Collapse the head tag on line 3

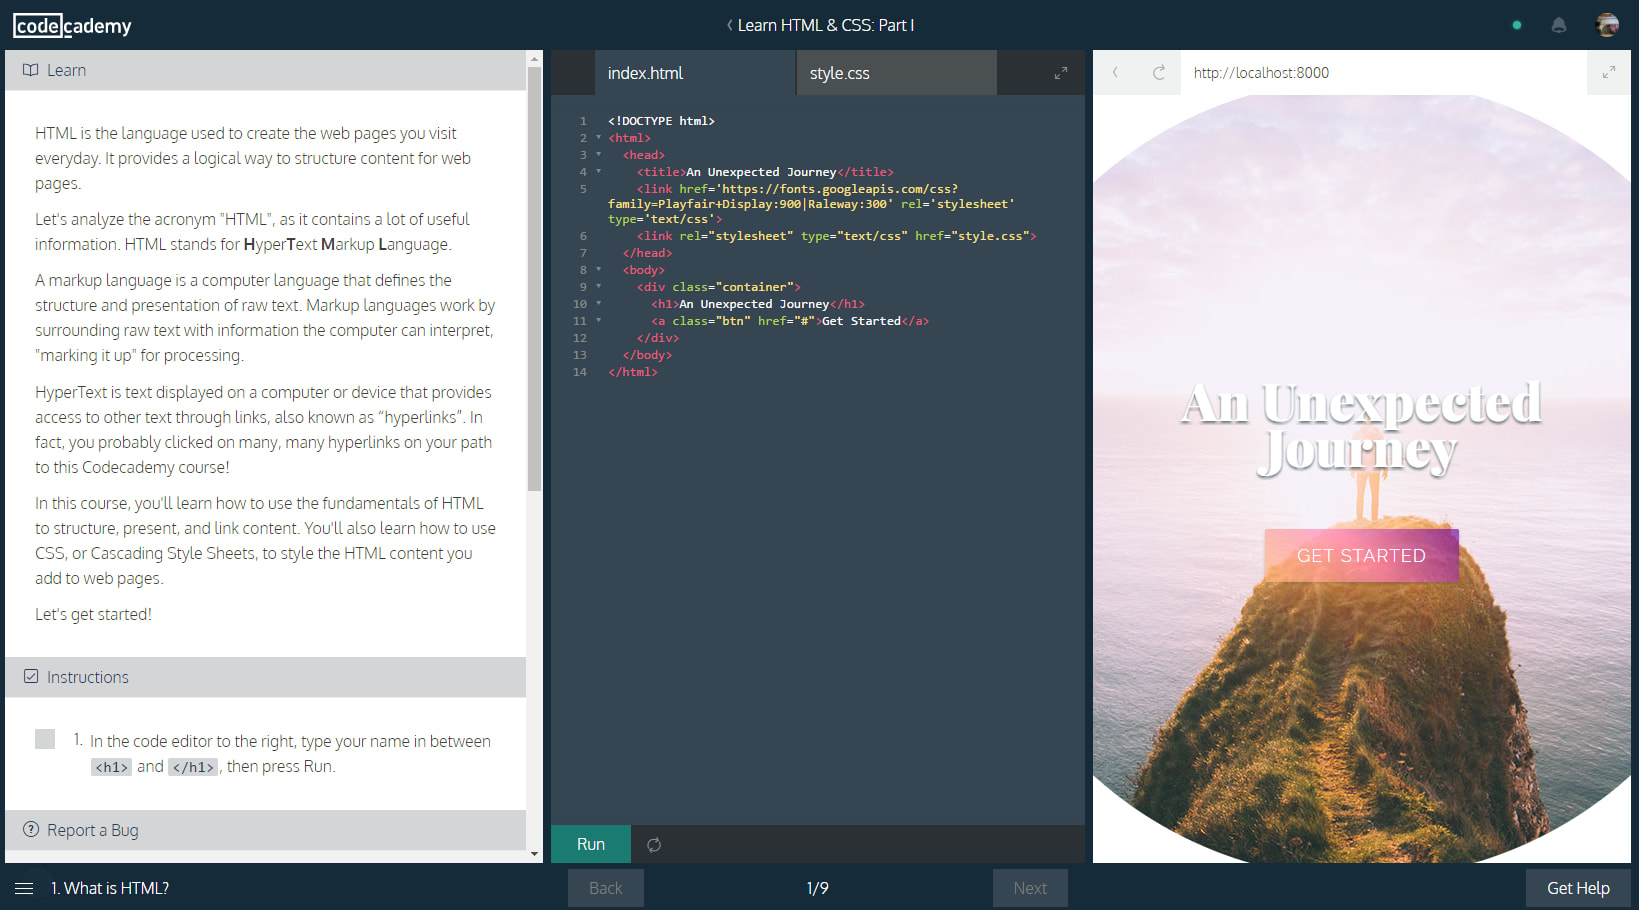(599, 154)
